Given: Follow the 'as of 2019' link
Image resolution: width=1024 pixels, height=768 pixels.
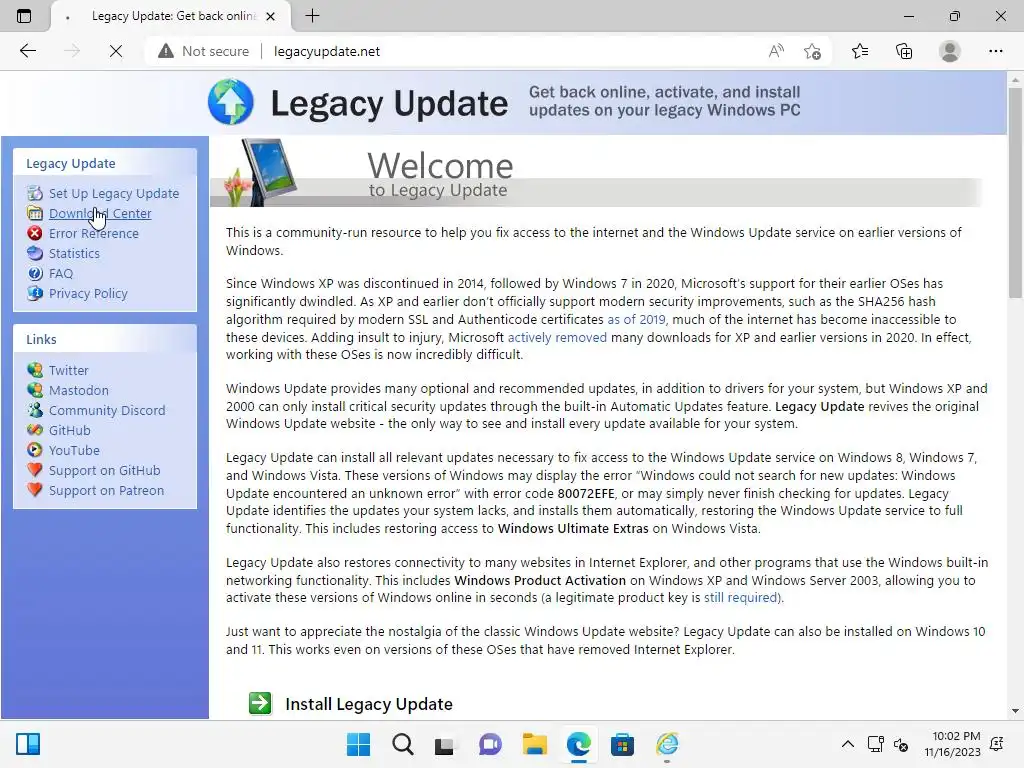Looking at the screenshot, I should pos(637,319).
